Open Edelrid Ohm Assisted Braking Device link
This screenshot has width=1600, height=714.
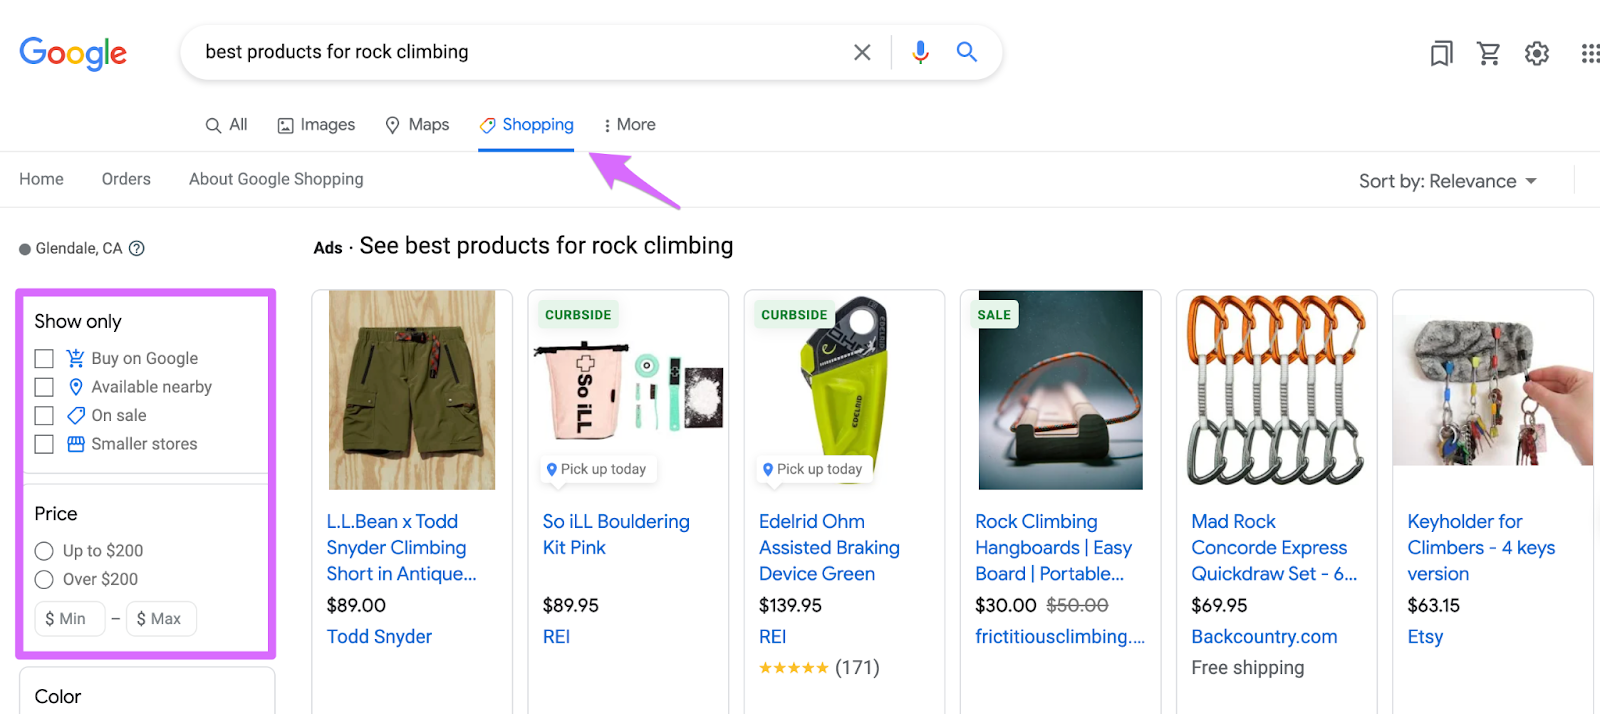click(x=829, y=548)
